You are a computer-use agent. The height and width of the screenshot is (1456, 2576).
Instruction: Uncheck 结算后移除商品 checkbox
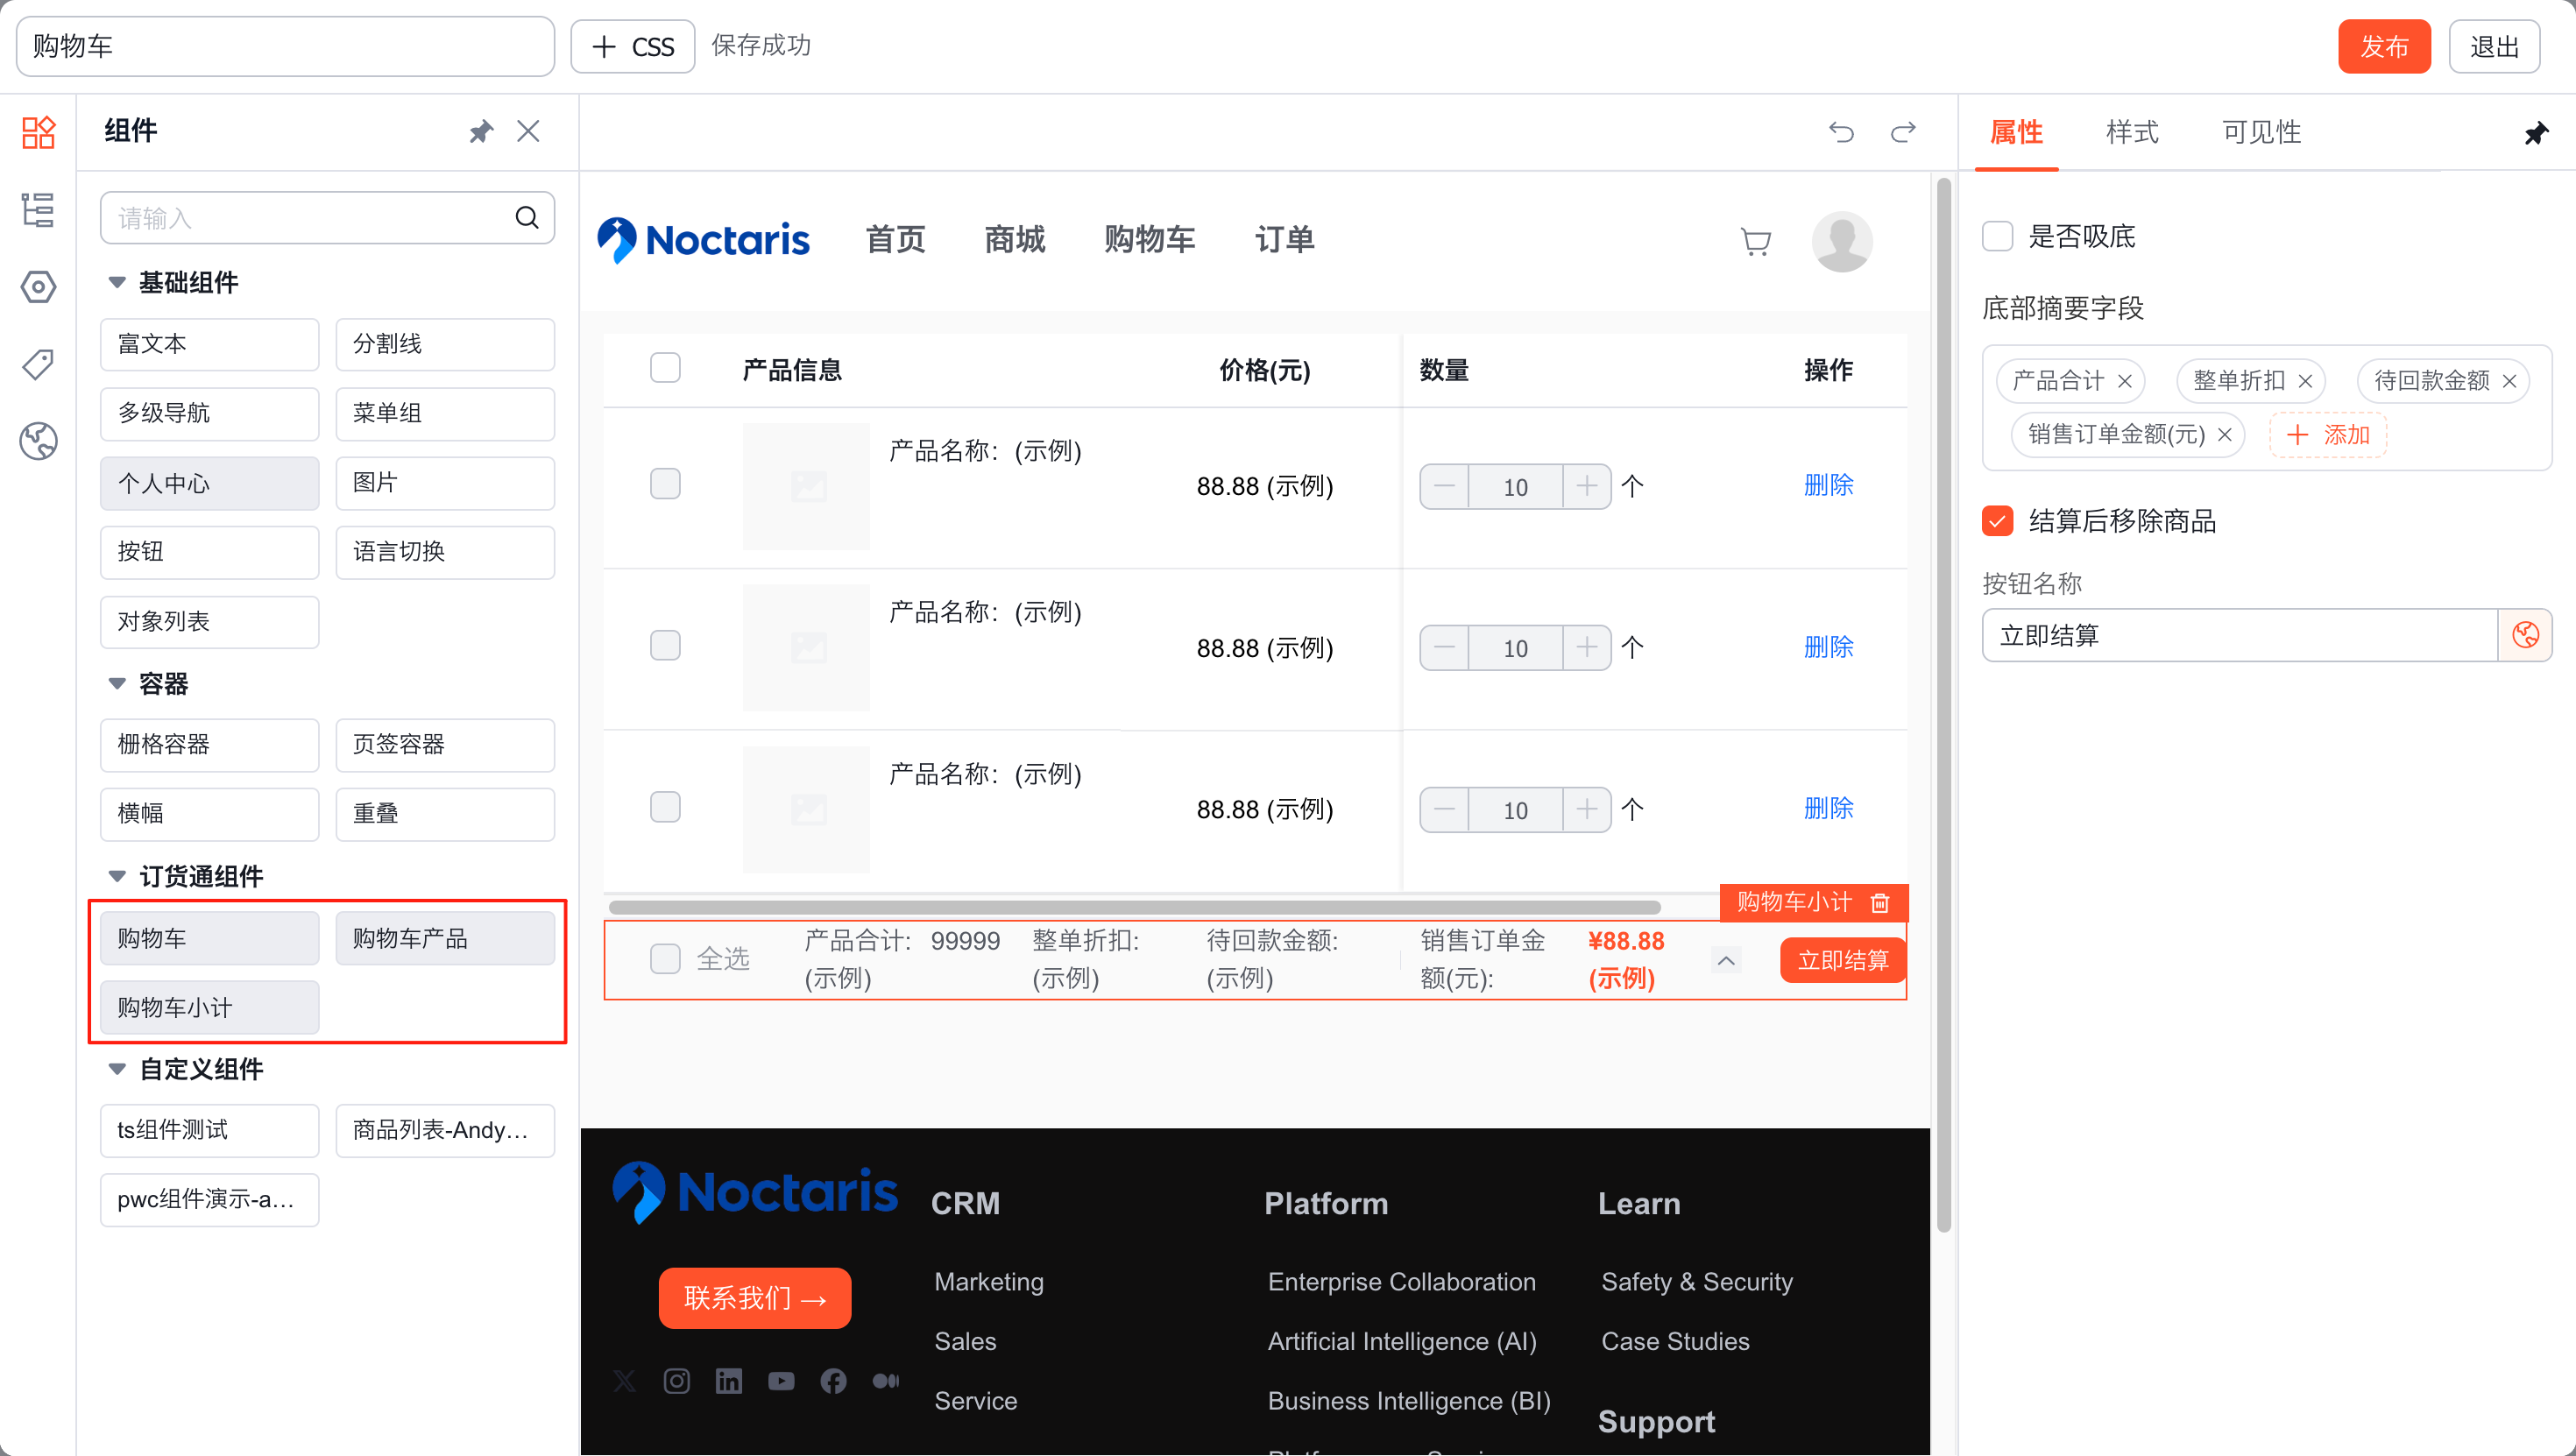pos(1997,521)
